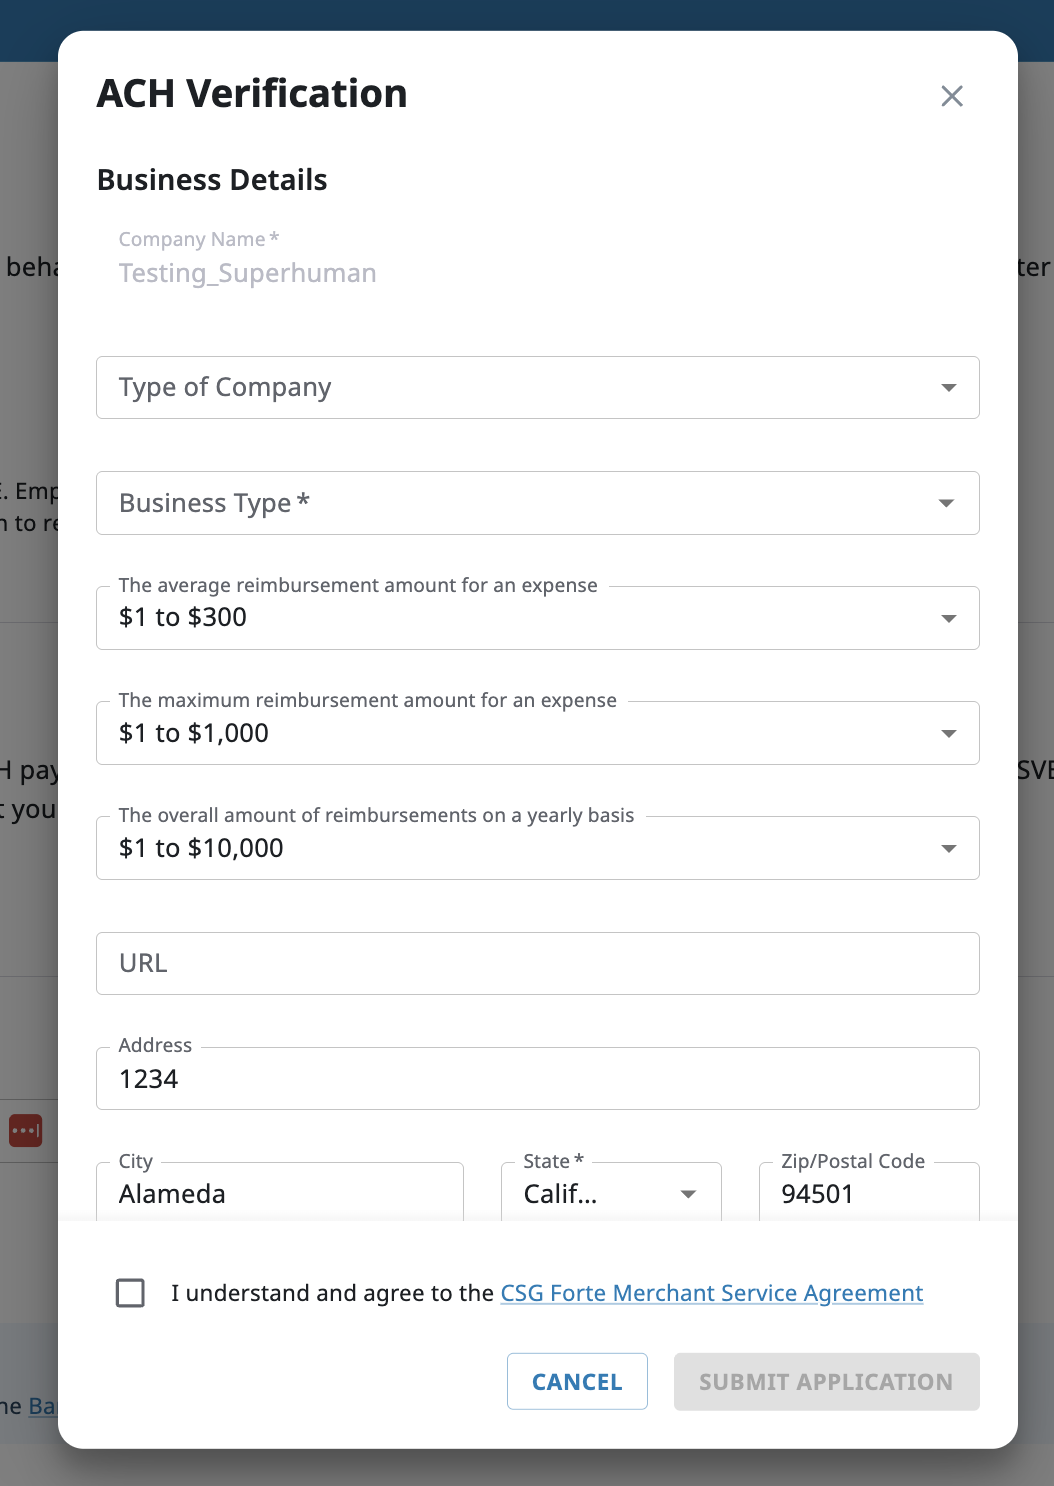Focus the Address field containing 1234
This screenshot has height=1486, width=1054.
click(537, 1079)
